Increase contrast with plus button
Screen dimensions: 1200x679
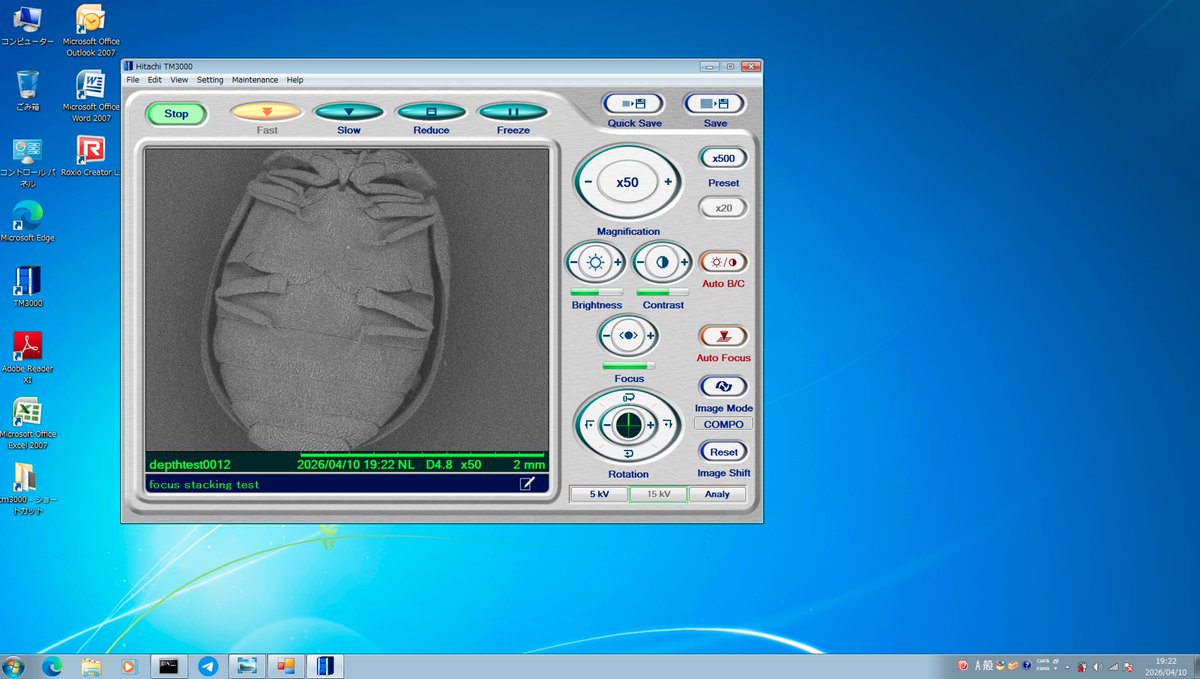tap(685, 263)
